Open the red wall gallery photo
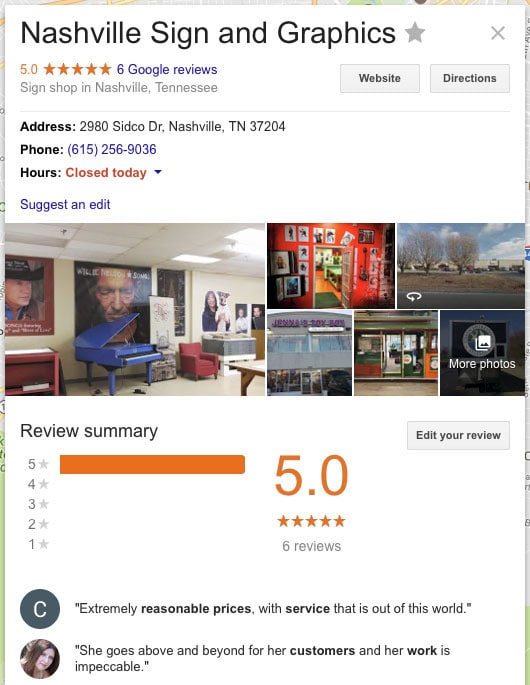 pos(331,266)
